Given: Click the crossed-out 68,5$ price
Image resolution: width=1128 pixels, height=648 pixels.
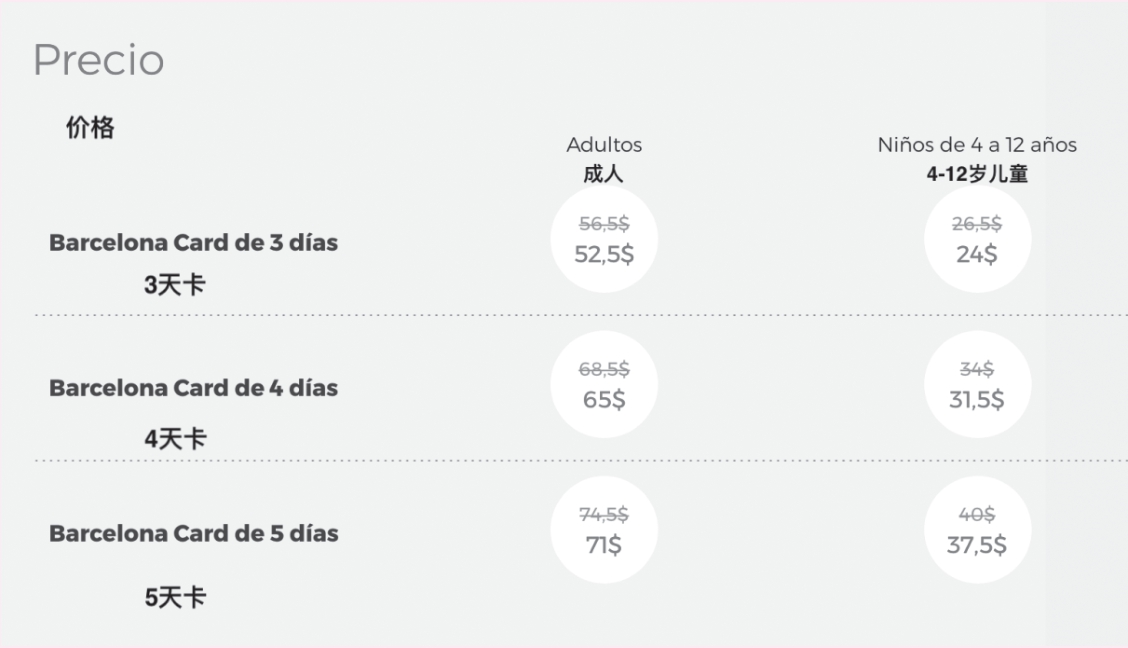Looking at the screenshot, I should click(x=604, y=370).
